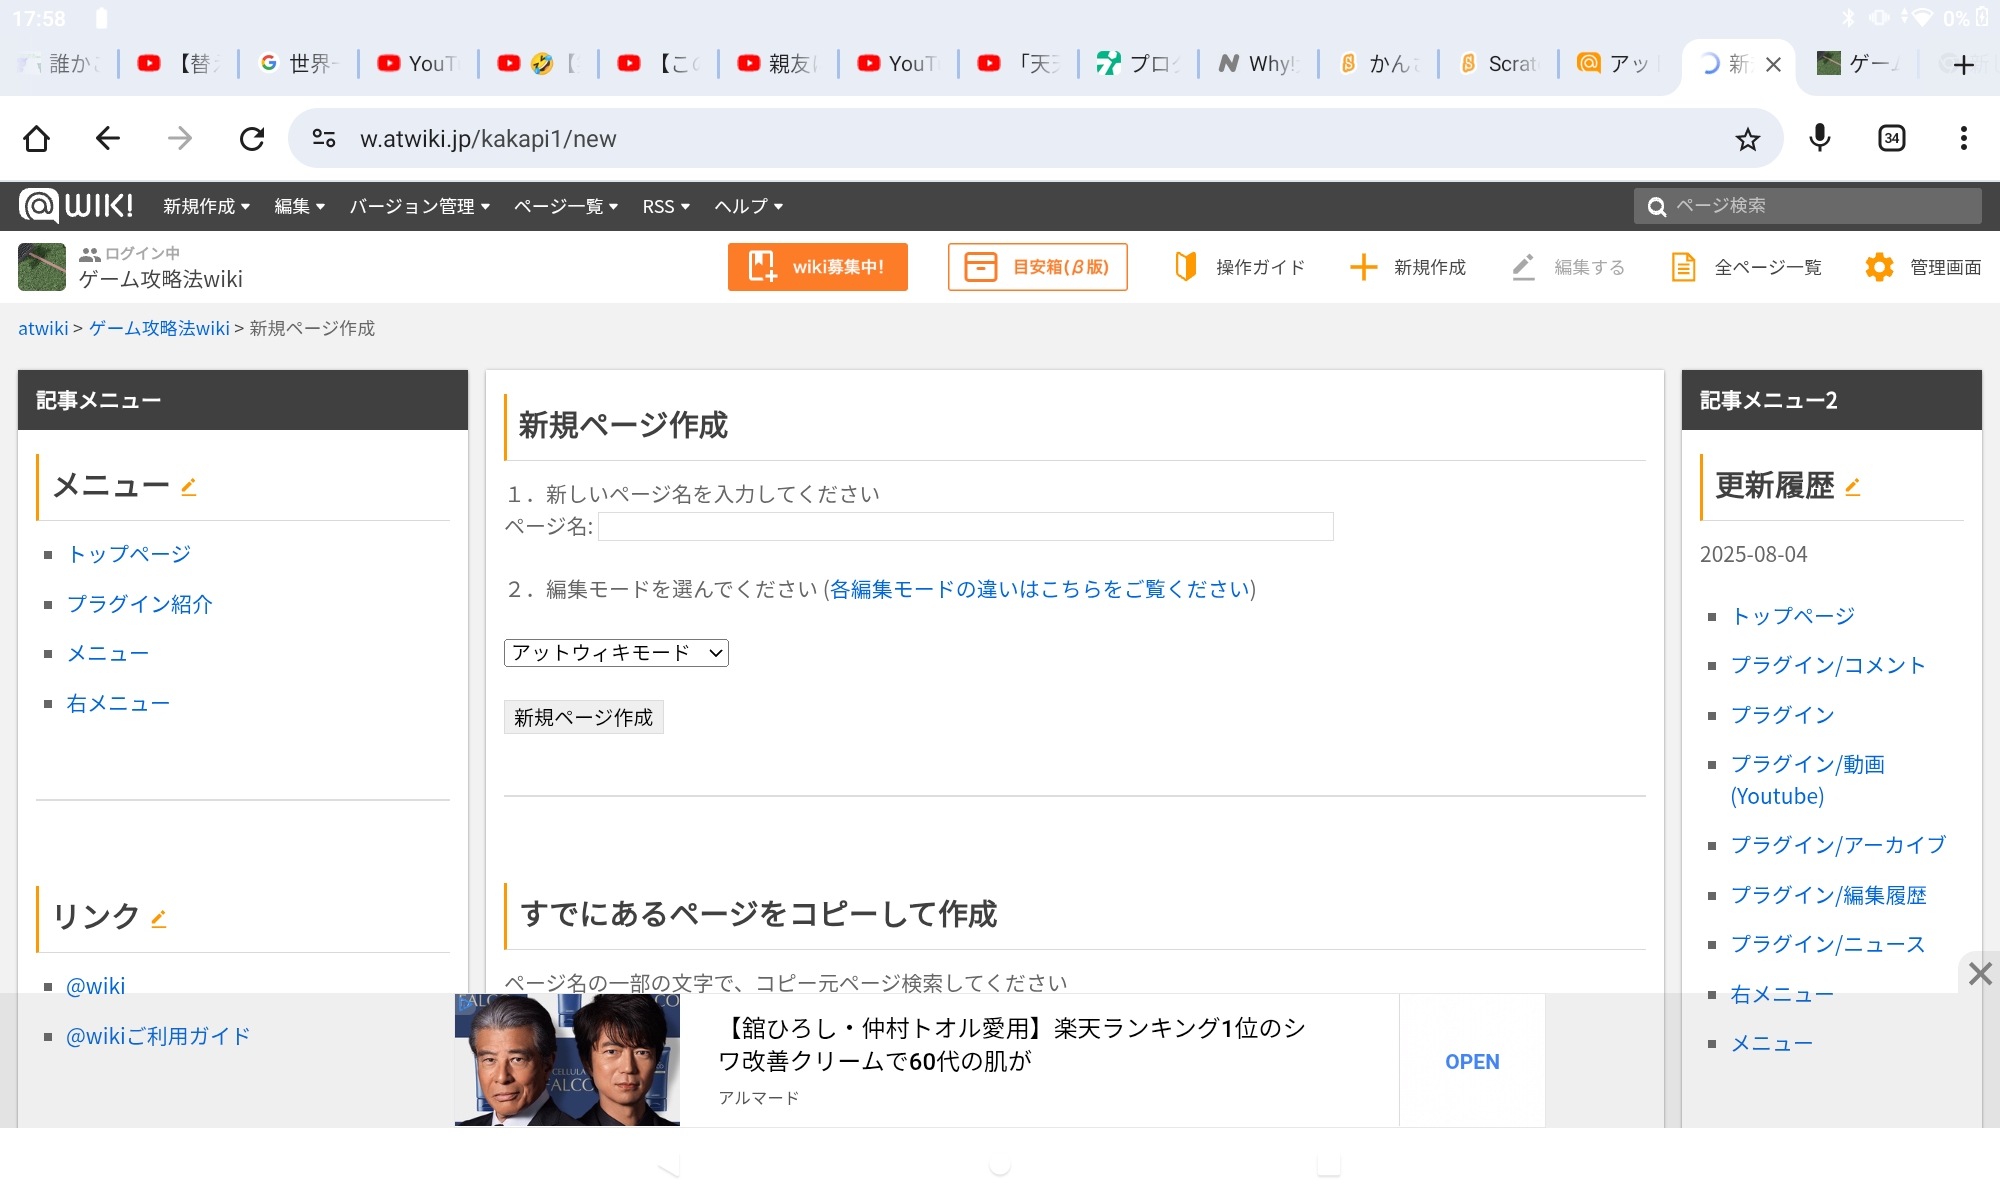
Task: Click pencil edit icon beside メニュー heading
Action: 189,487
